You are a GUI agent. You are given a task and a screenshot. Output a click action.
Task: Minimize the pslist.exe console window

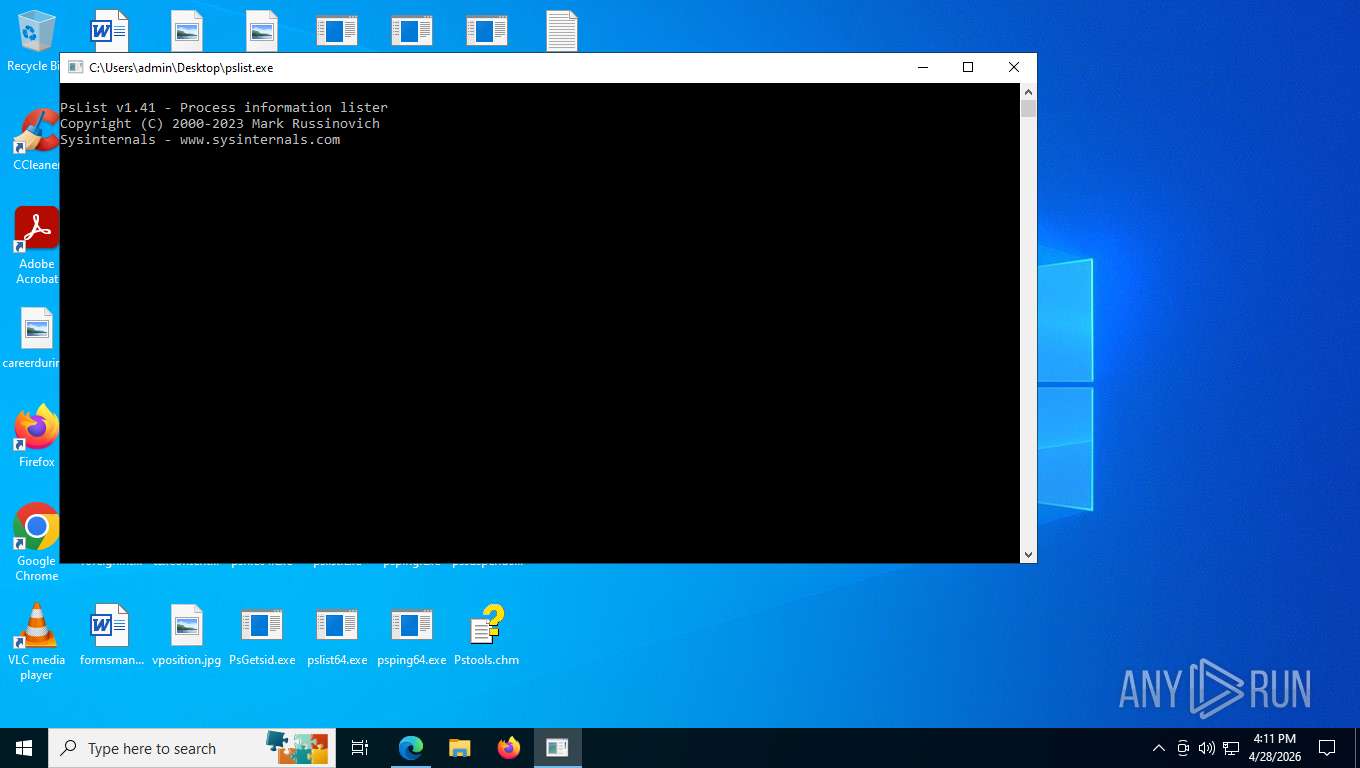pyautogui.click(x=922, y=67)
